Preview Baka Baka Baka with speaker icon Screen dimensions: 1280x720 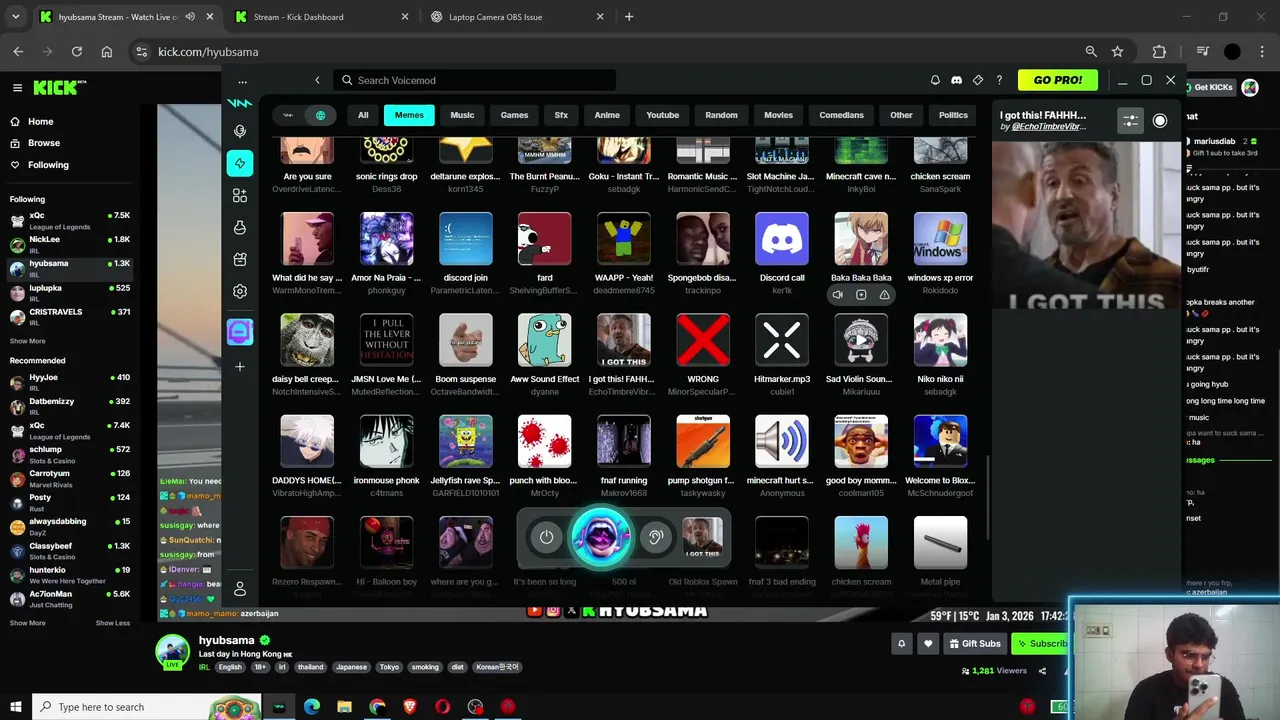838,295
